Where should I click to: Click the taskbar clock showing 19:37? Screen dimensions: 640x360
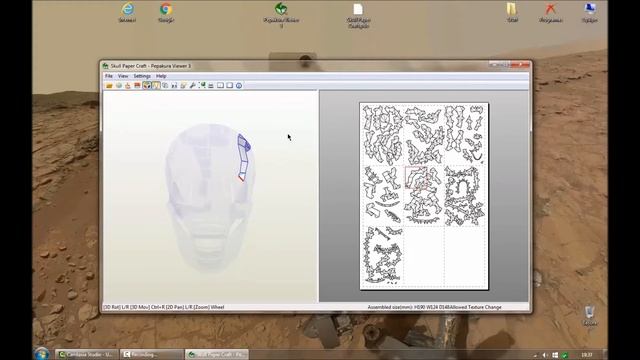point(587,355)
